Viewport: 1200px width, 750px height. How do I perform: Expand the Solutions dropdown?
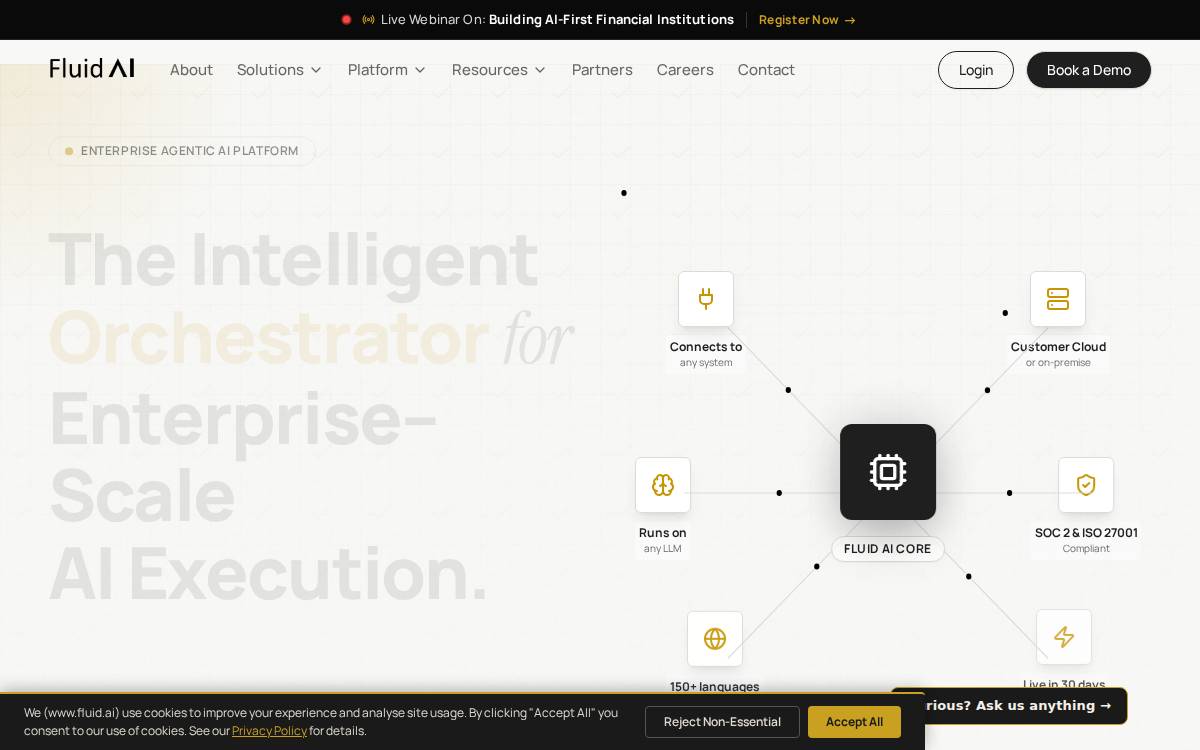(x=280, y=70)
